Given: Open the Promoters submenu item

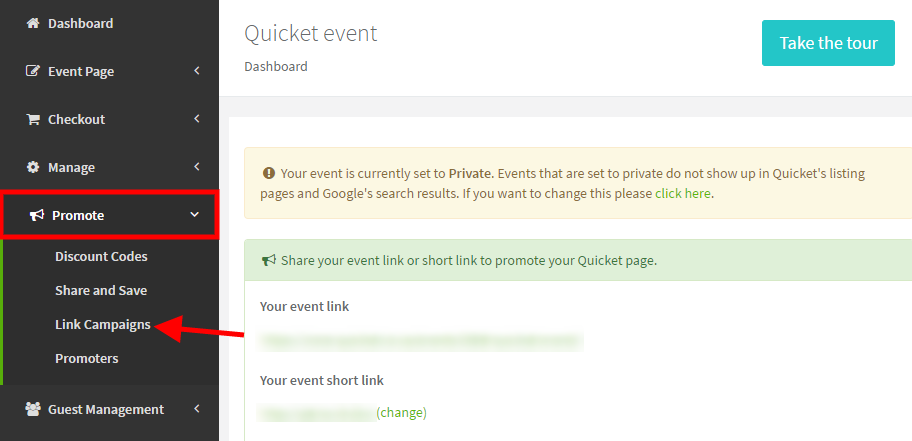Looking at the screenshot, I should (x=86, y=359).
